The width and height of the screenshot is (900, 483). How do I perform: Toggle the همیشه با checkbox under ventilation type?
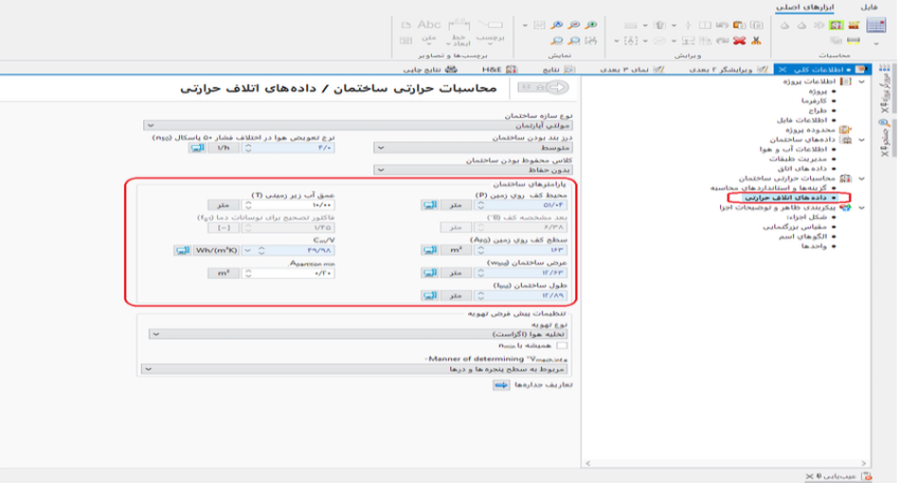click(562, 346)
